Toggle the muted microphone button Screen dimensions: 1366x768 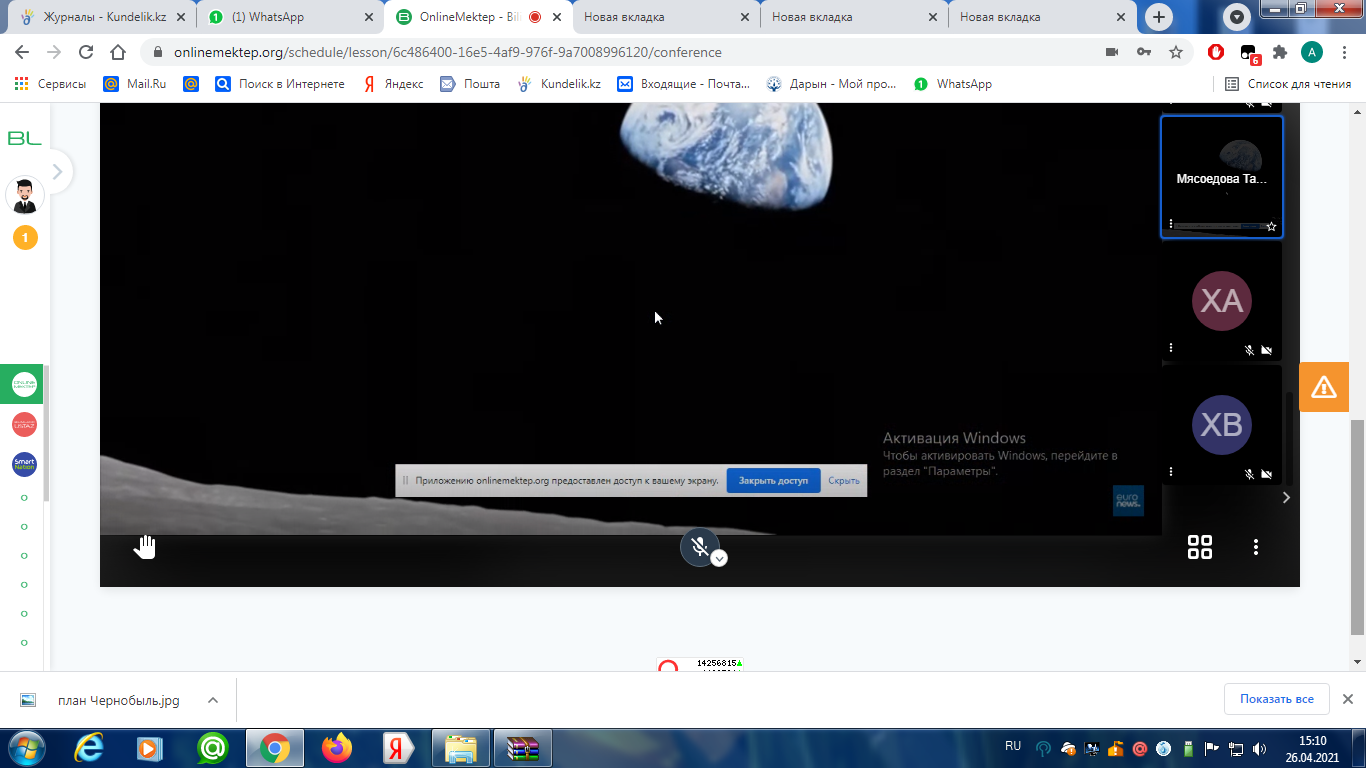[x=699, y=546]
